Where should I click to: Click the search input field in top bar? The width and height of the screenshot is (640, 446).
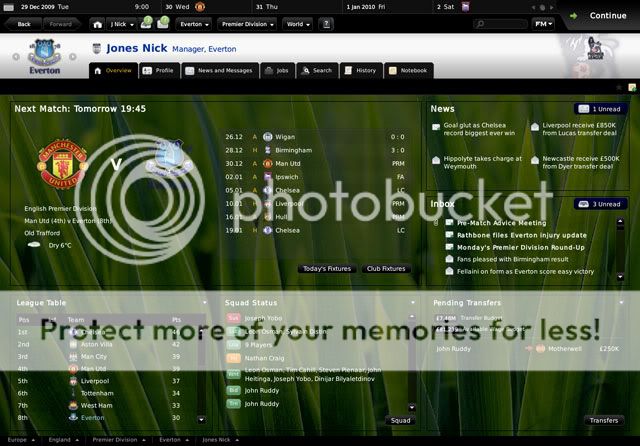pyautogui.click(x=500, y=23)
